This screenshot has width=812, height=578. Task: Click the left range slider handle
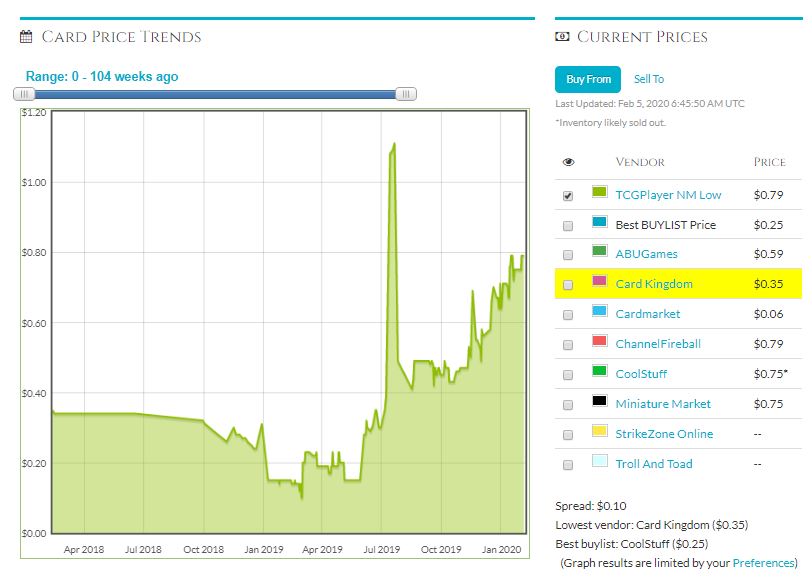pyautogui.click(x=24, y=94)
